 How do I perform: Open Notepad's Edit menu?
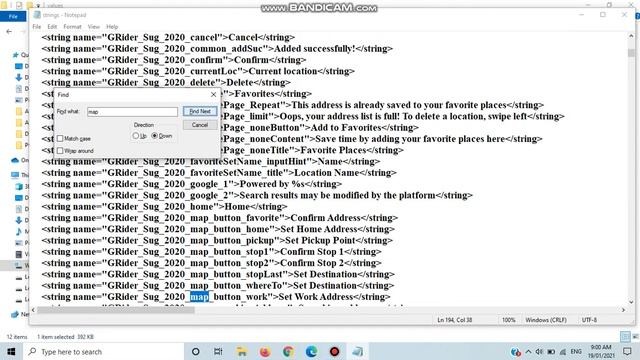pos(52,27)
